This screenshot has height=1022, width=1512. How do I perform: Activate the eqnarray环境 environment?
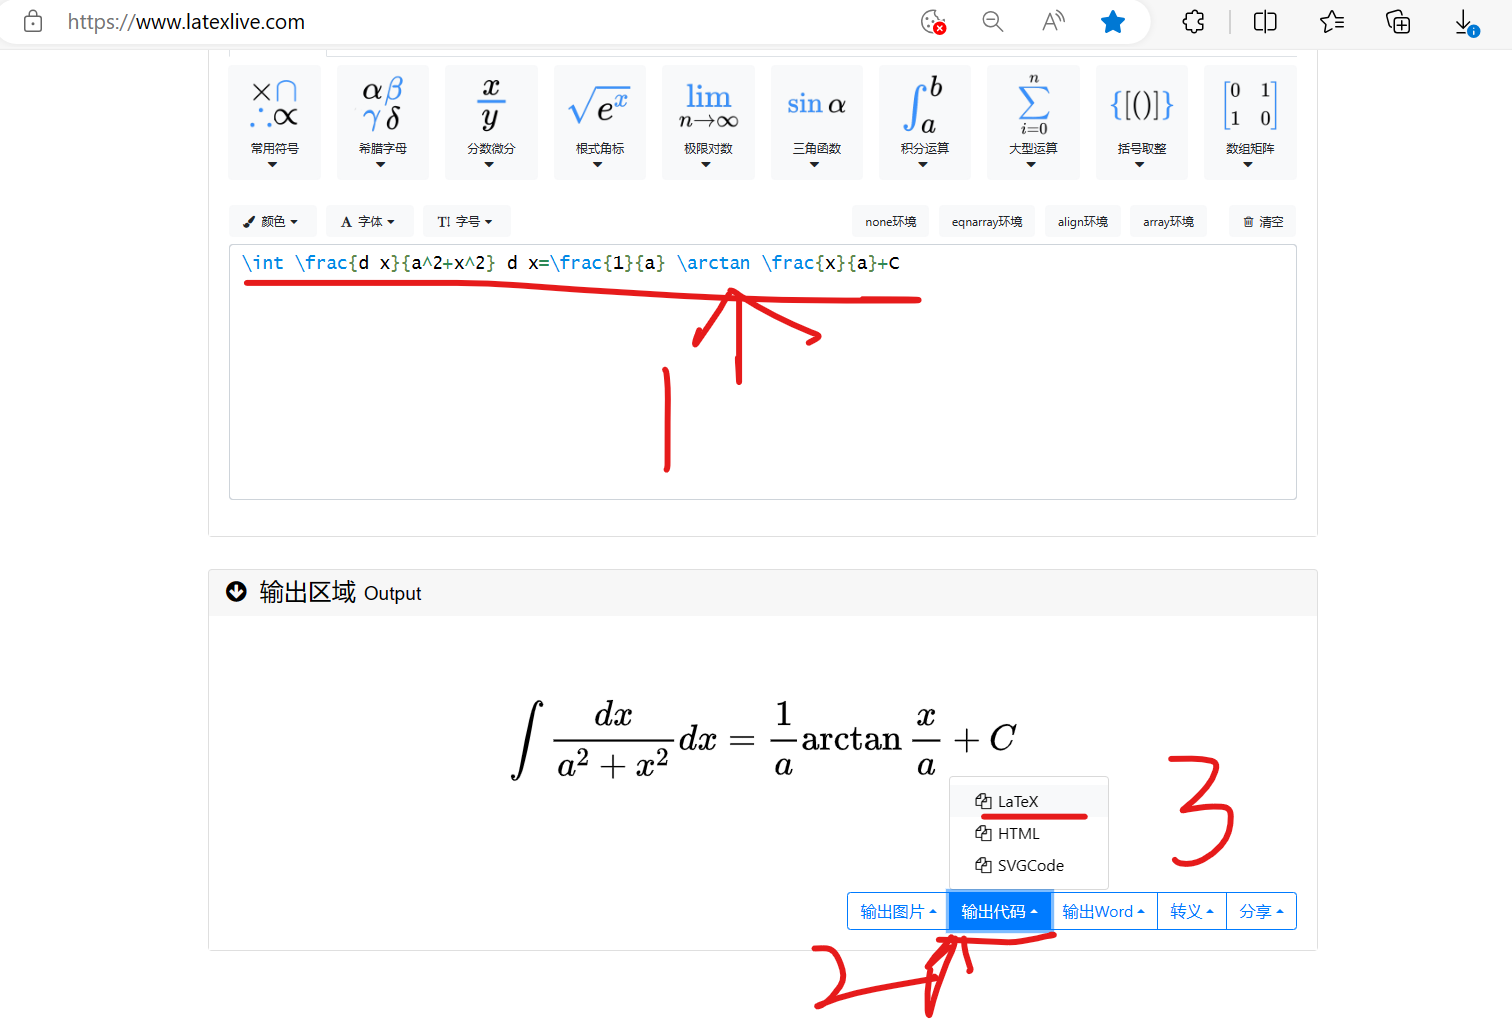(x=986, y=221)
